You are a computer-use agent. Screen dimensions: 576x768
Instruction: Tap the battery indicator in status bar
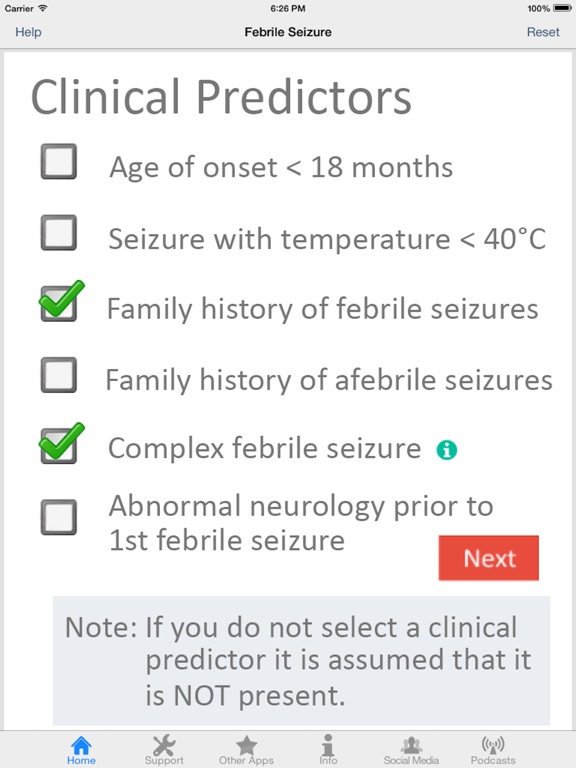tap(562, 8)
